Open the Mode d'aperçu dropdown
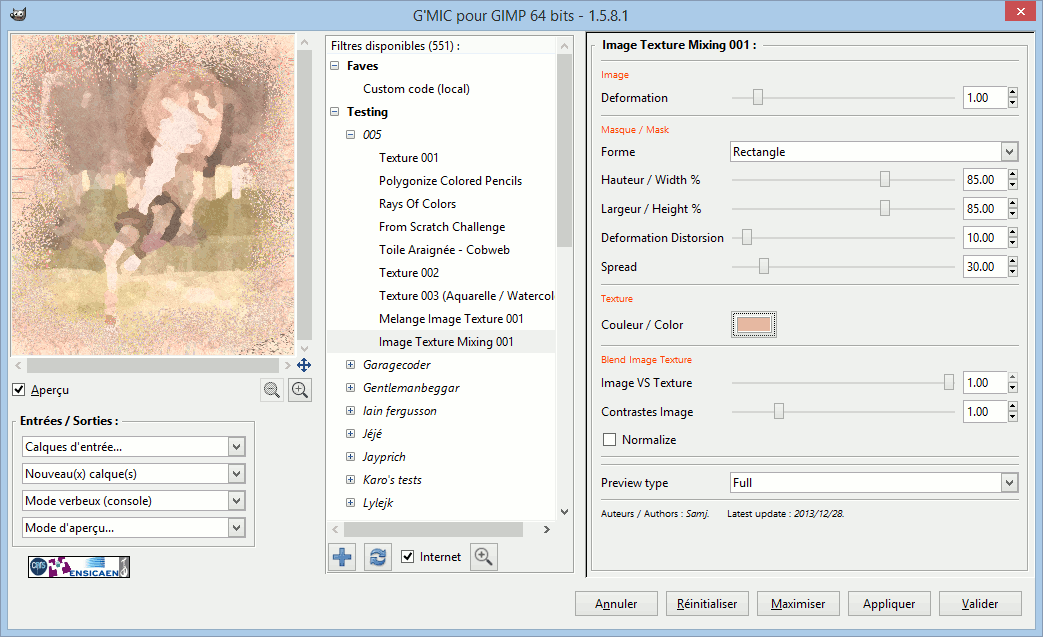The width and height of the screenshot is (1043, 637). point(134,528)
